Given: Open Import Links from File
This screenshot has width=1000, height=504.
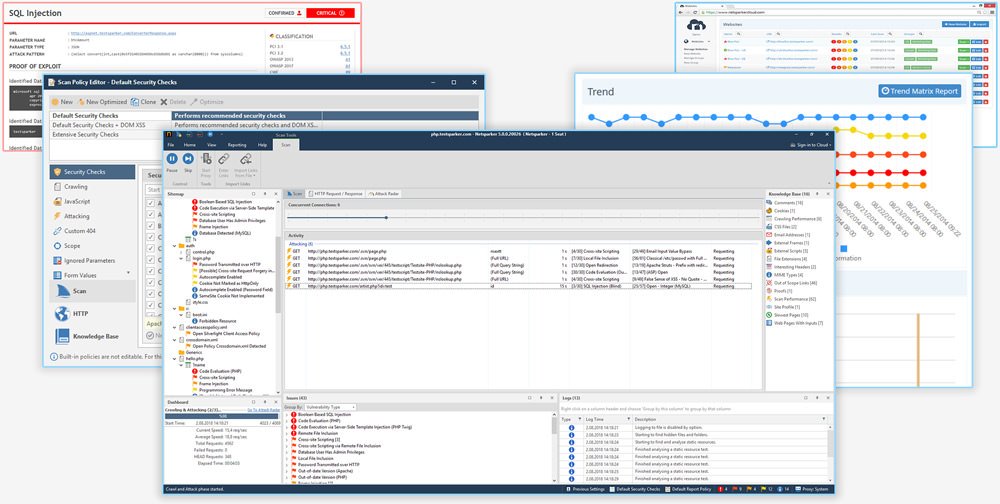Looking at the screenshot, I should click(x=246, y=163).
